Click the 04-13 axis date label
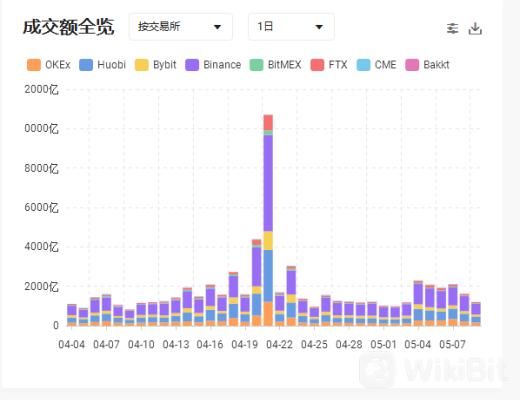This screenshot has height=400, width=520. [x=176, y=344]
